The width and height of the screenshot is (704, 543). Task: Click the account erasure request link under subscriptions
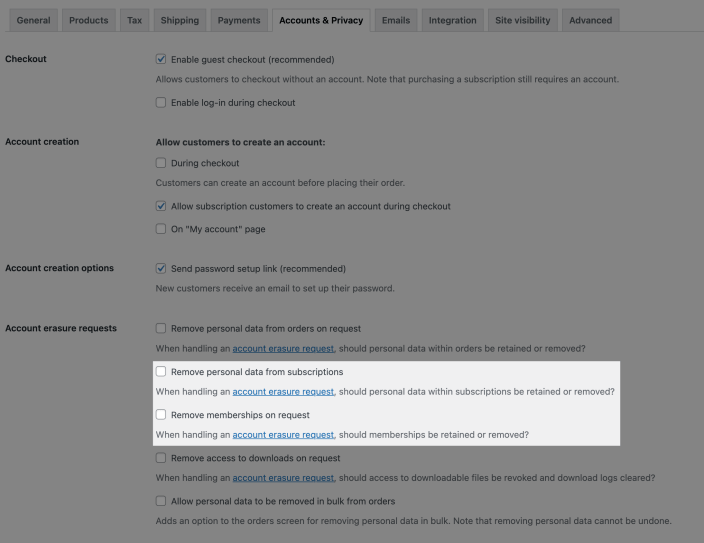coord(283,392)
